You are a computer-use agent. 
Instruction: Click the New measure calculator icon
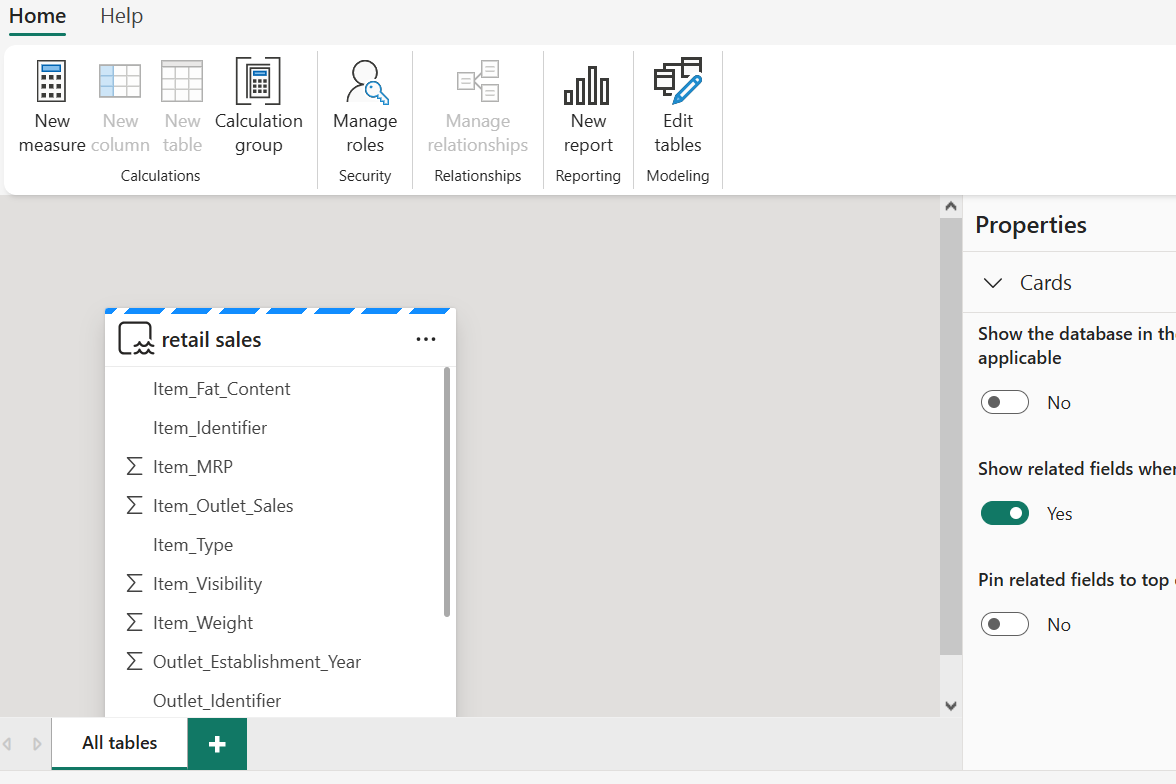pyautogui.click(x=52, y=81)
